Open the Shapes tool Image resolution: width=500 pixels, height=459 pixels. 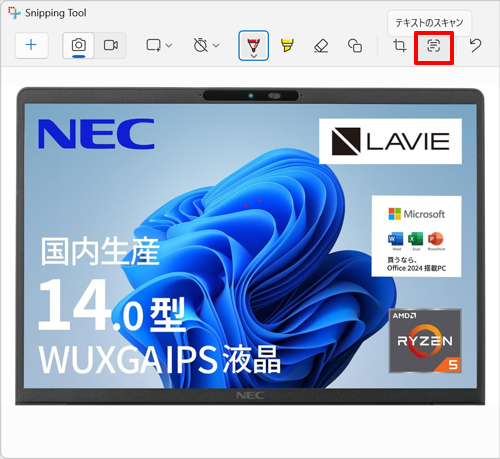coord(355,45)
